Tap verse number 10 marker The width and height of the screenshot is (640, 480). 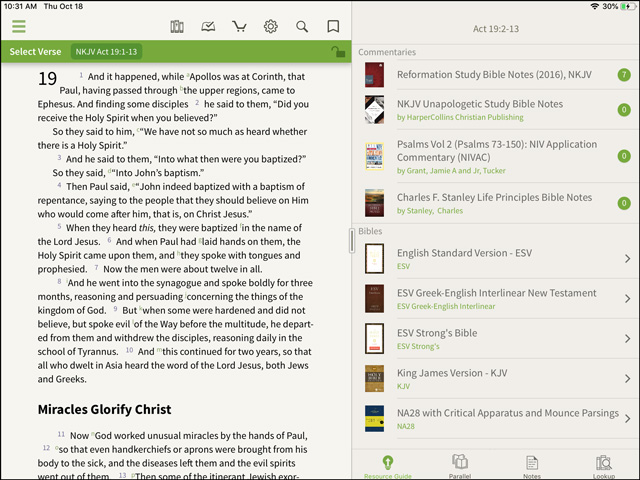coord(129,350)
